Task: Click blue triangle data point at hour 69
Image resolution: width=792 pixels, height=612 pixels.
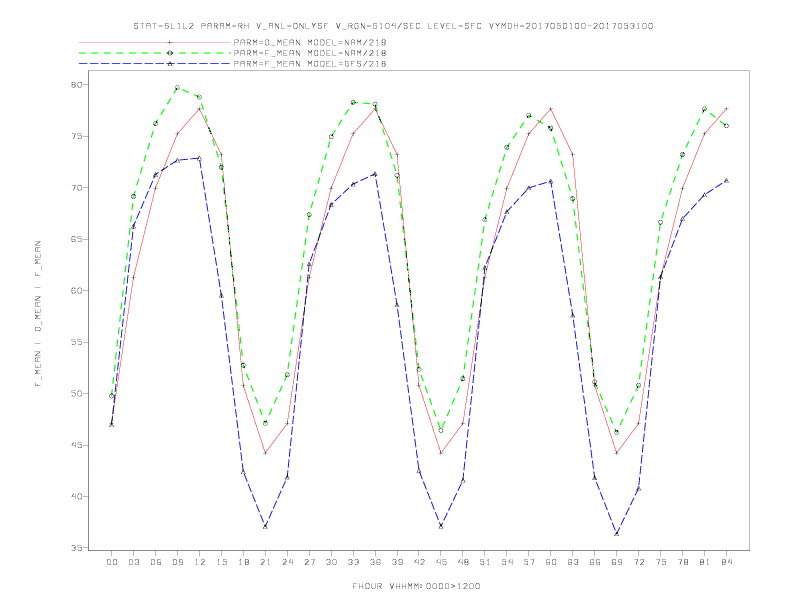Action: click(617, 534)
